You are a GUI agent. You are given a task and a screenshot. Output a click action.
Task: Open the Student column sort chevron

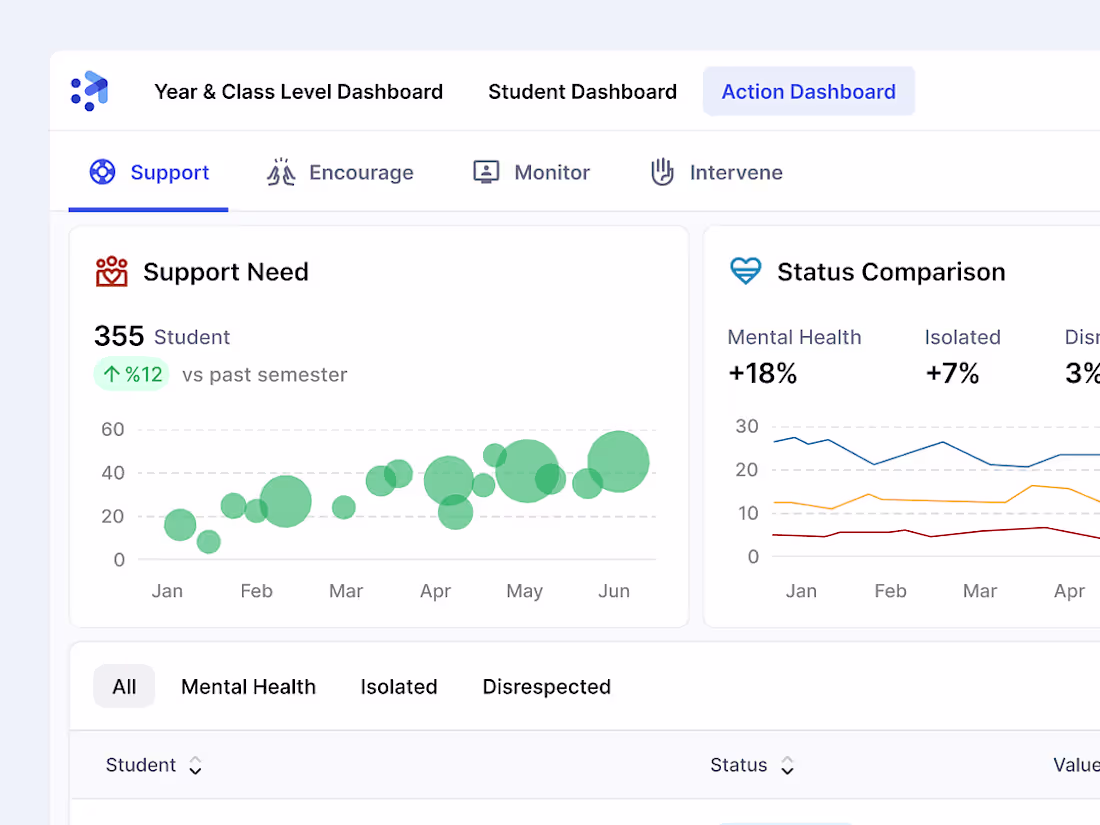(x=195, y=765)
